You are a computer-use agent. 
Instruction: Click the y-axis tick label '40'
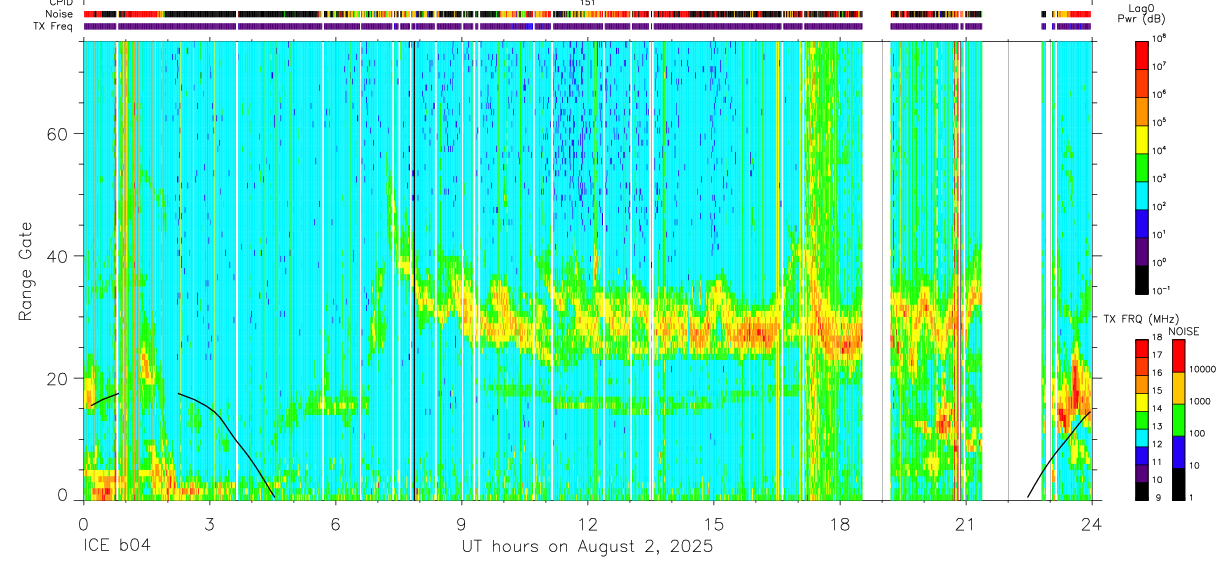[x=56, y=256]
